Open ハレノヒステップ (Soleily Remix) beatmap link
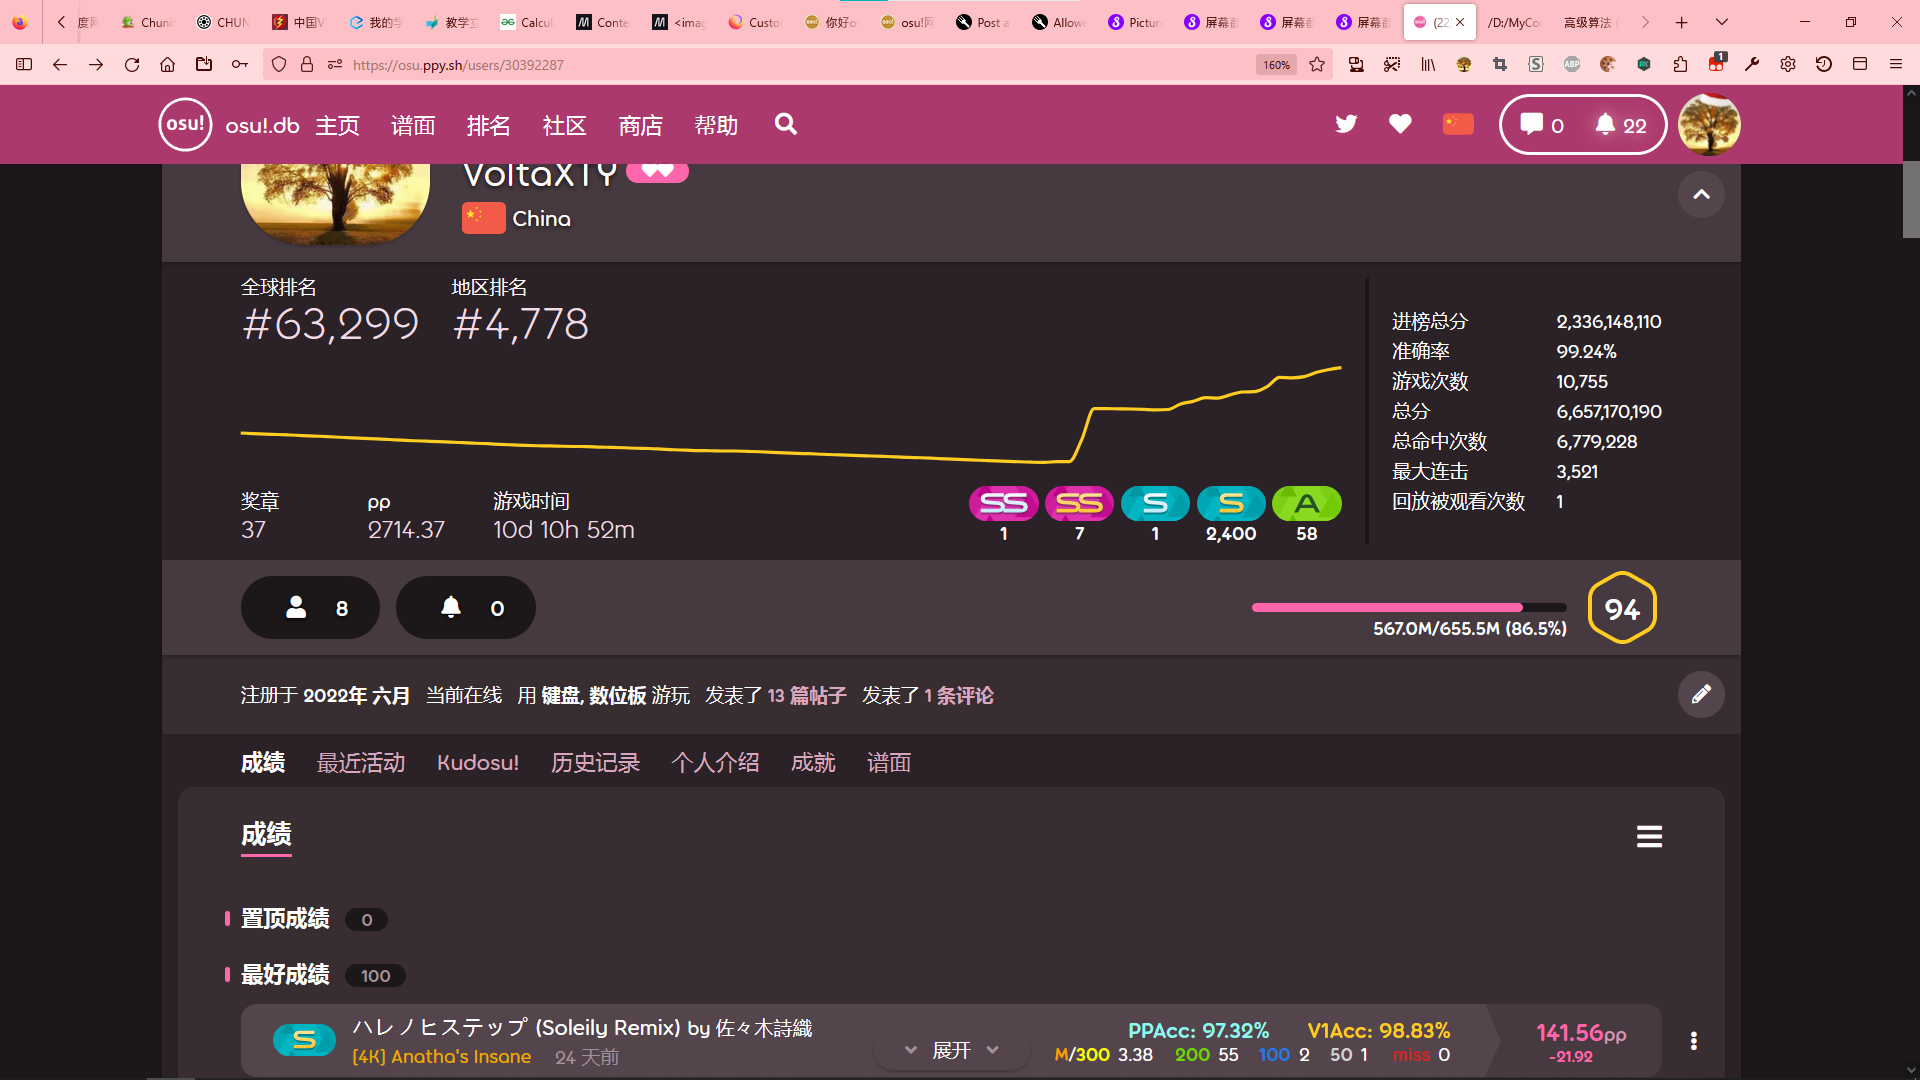 pos(582,1028)
